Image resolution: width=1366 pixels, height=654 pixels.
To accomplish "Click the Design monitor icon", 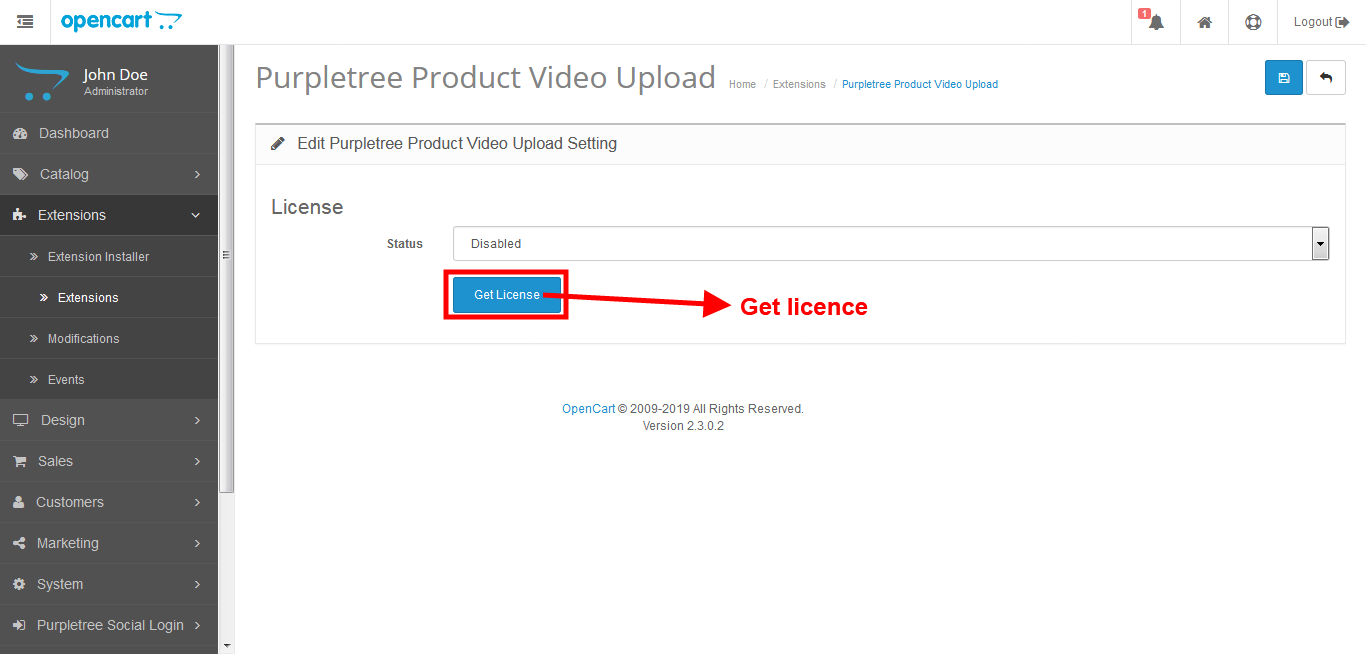I will click(20, 420).
